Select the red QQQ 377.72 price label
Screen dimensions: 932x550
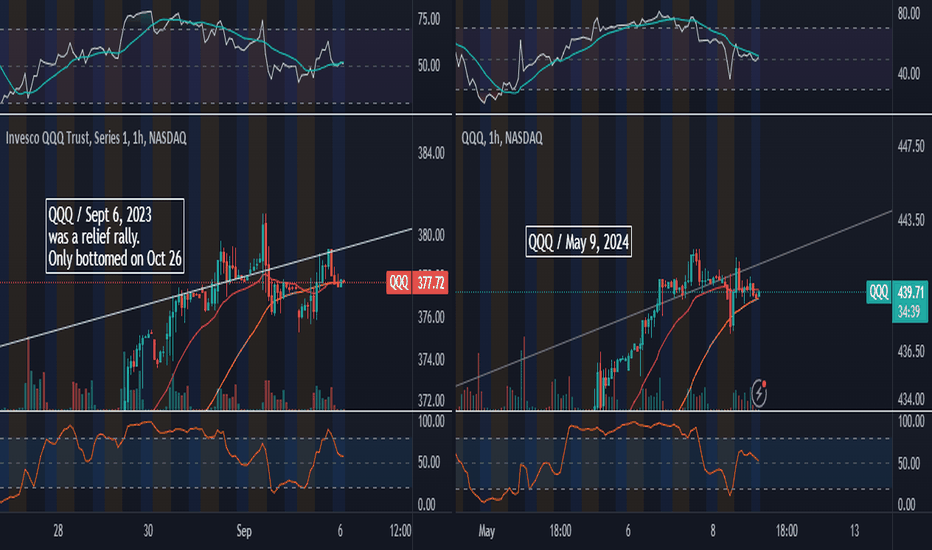(x=417, y=282)
